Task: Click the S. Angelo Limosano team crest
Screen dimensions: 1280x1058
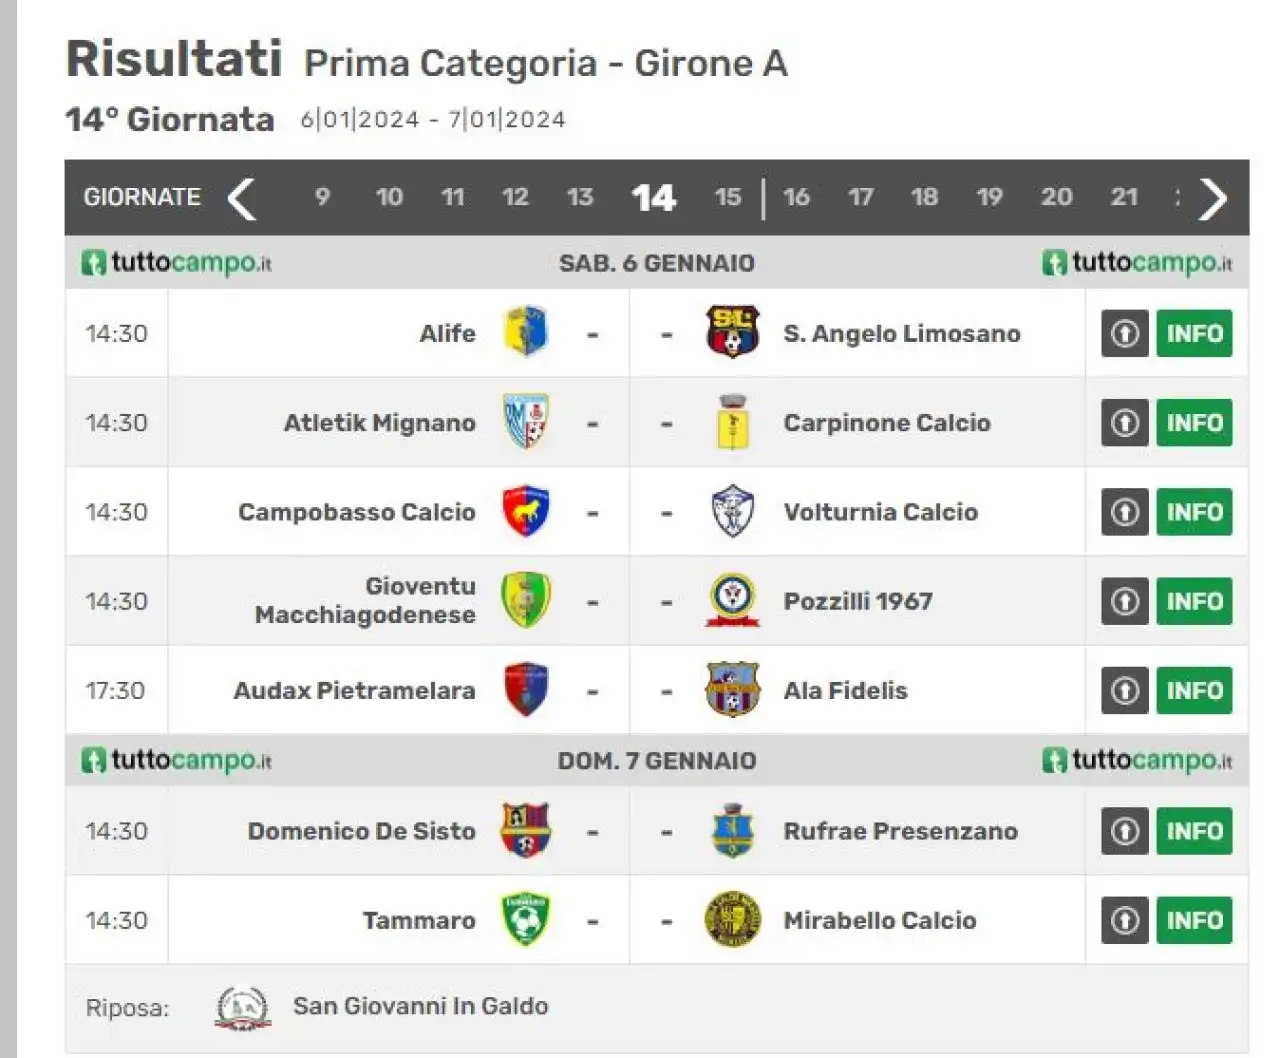Action: pos(733,333)
